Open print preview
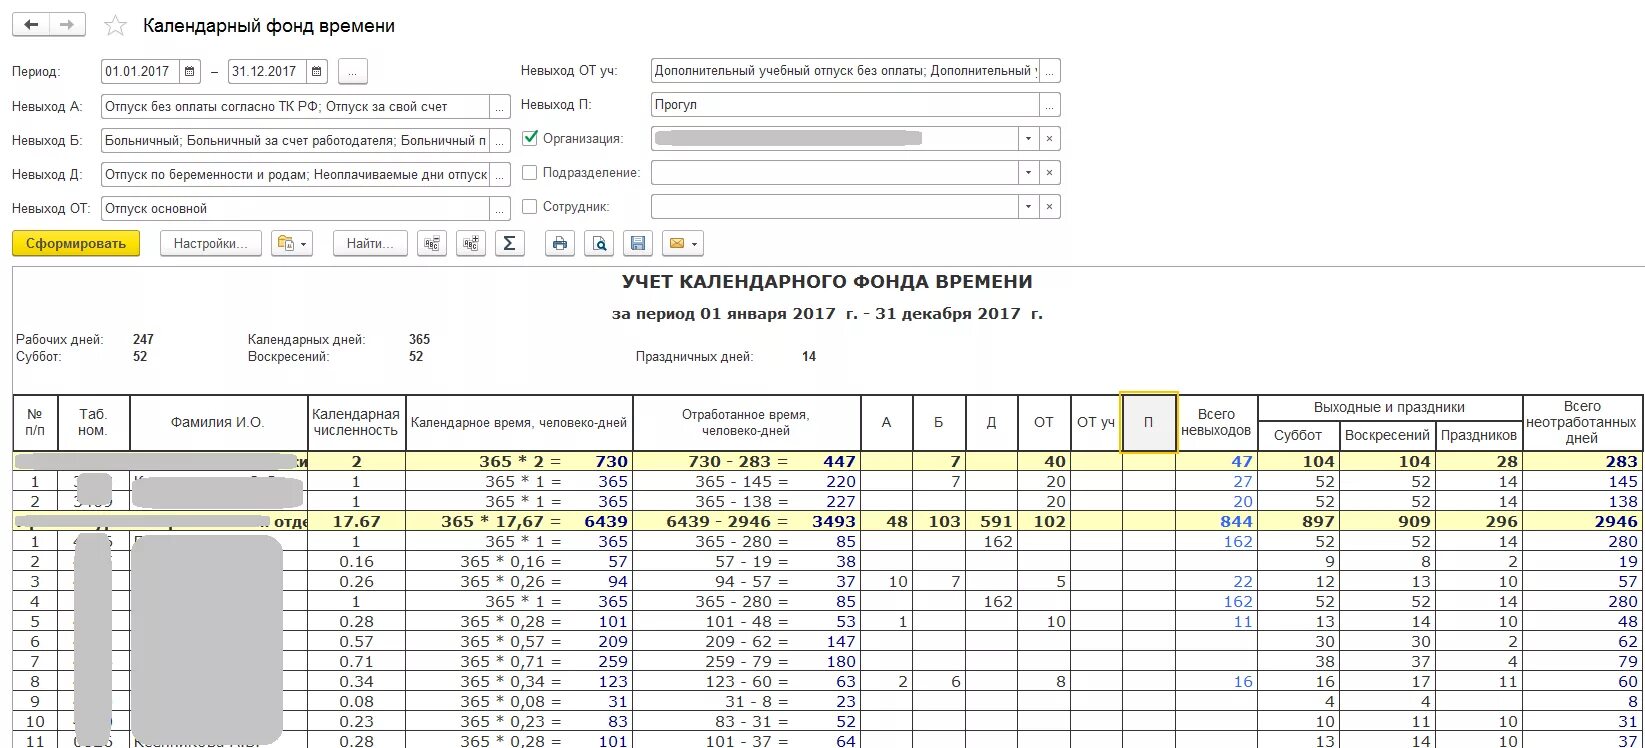The width and height of the screenshot is (1645, 748). pos(599,243)
